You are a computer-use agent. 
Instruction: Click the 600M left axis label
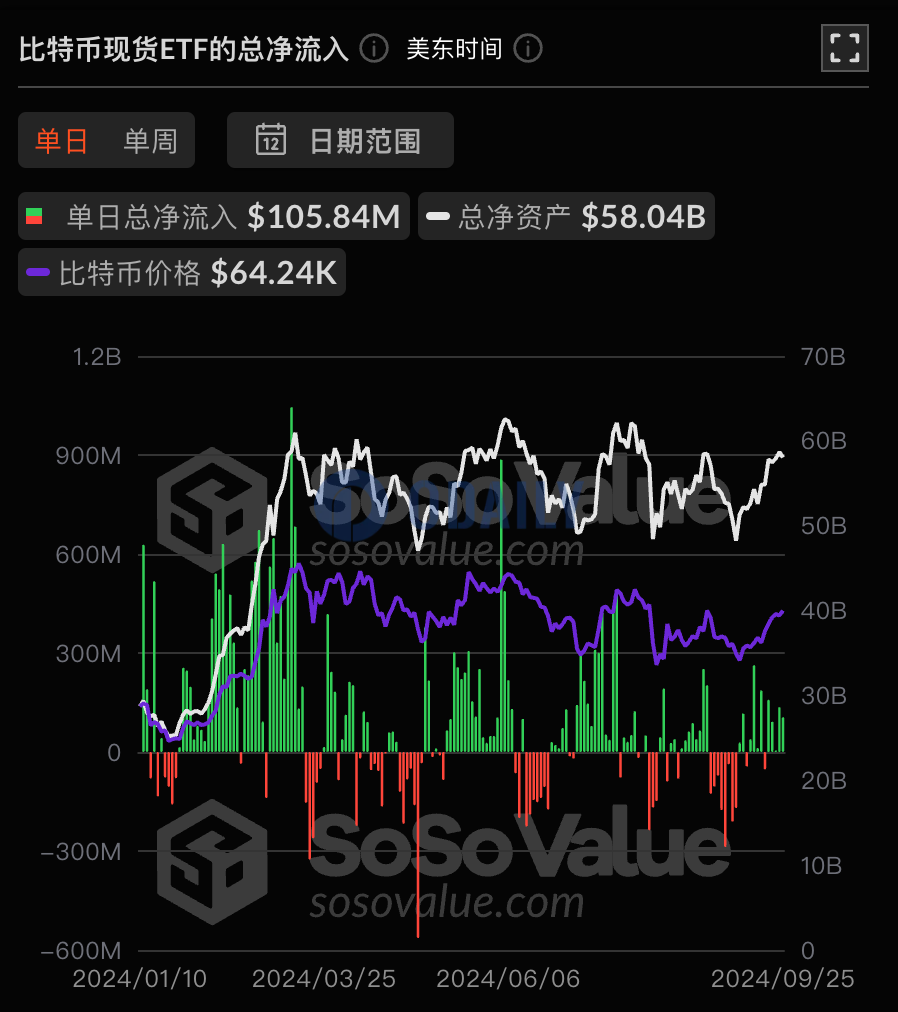pyautogui.click(x=88, y=554)
